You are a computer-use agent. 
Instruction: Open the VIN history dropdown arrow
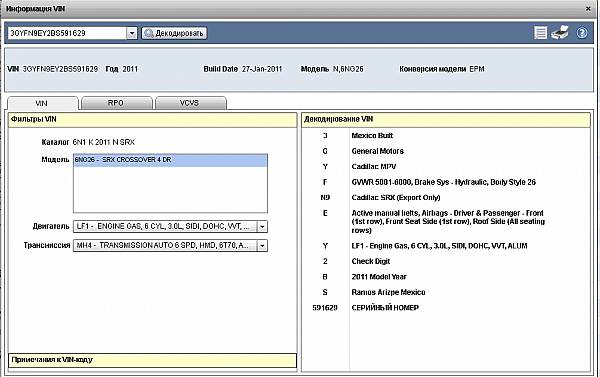[132, 33]
